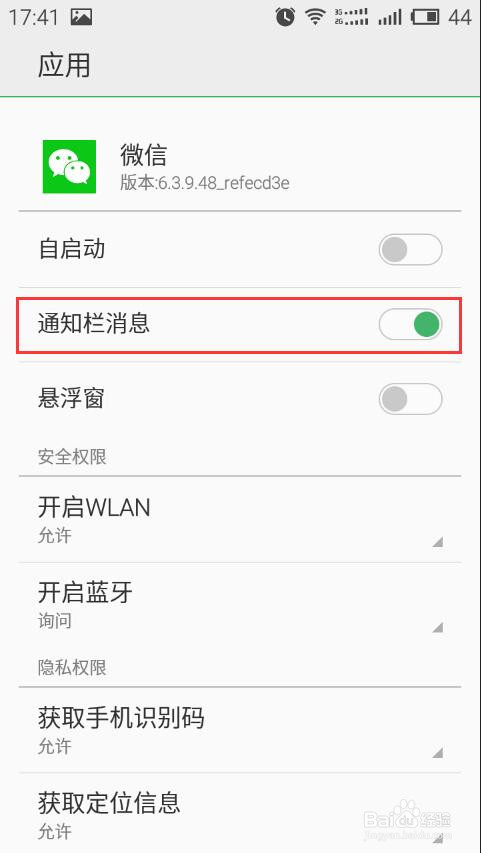
Task: Tap the 3G/2G dual network indicator
Action: click(352, 17)
